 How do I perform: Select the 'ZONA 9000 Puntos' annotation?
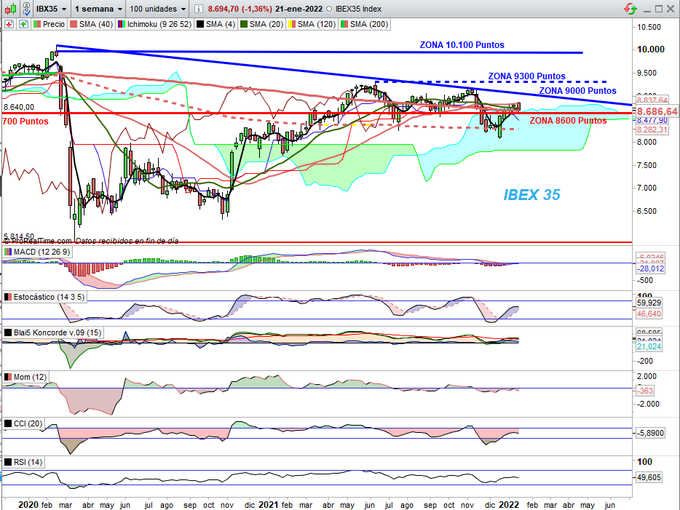(x=578, y=91)
